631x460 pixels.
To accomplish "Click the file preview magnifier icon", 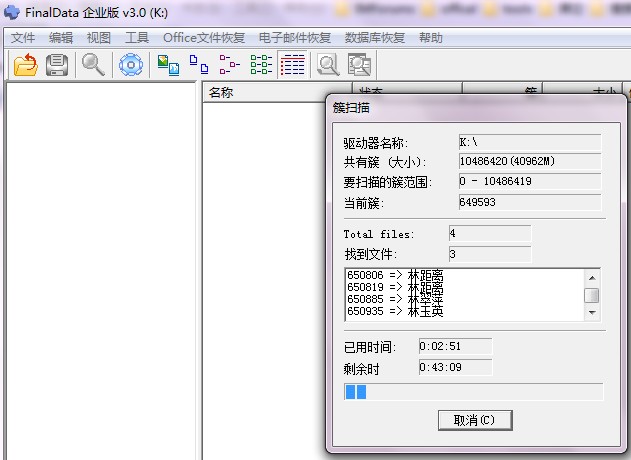I will (328, 65).
